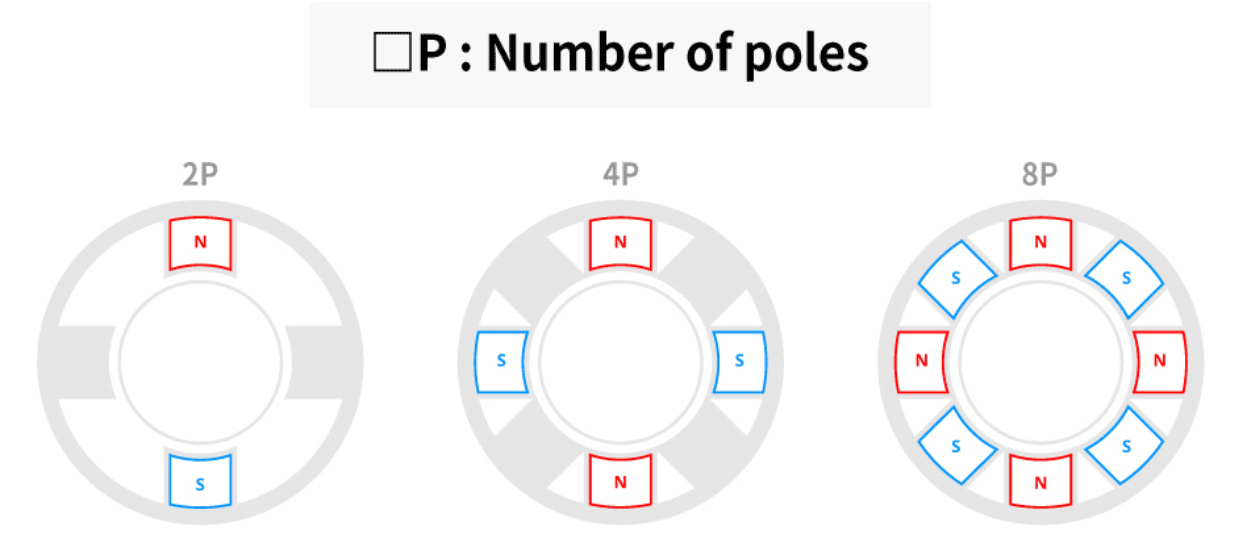Select the right N magnet in 8P diagram
This screenshot has height=547, width=1239.
1160,361
